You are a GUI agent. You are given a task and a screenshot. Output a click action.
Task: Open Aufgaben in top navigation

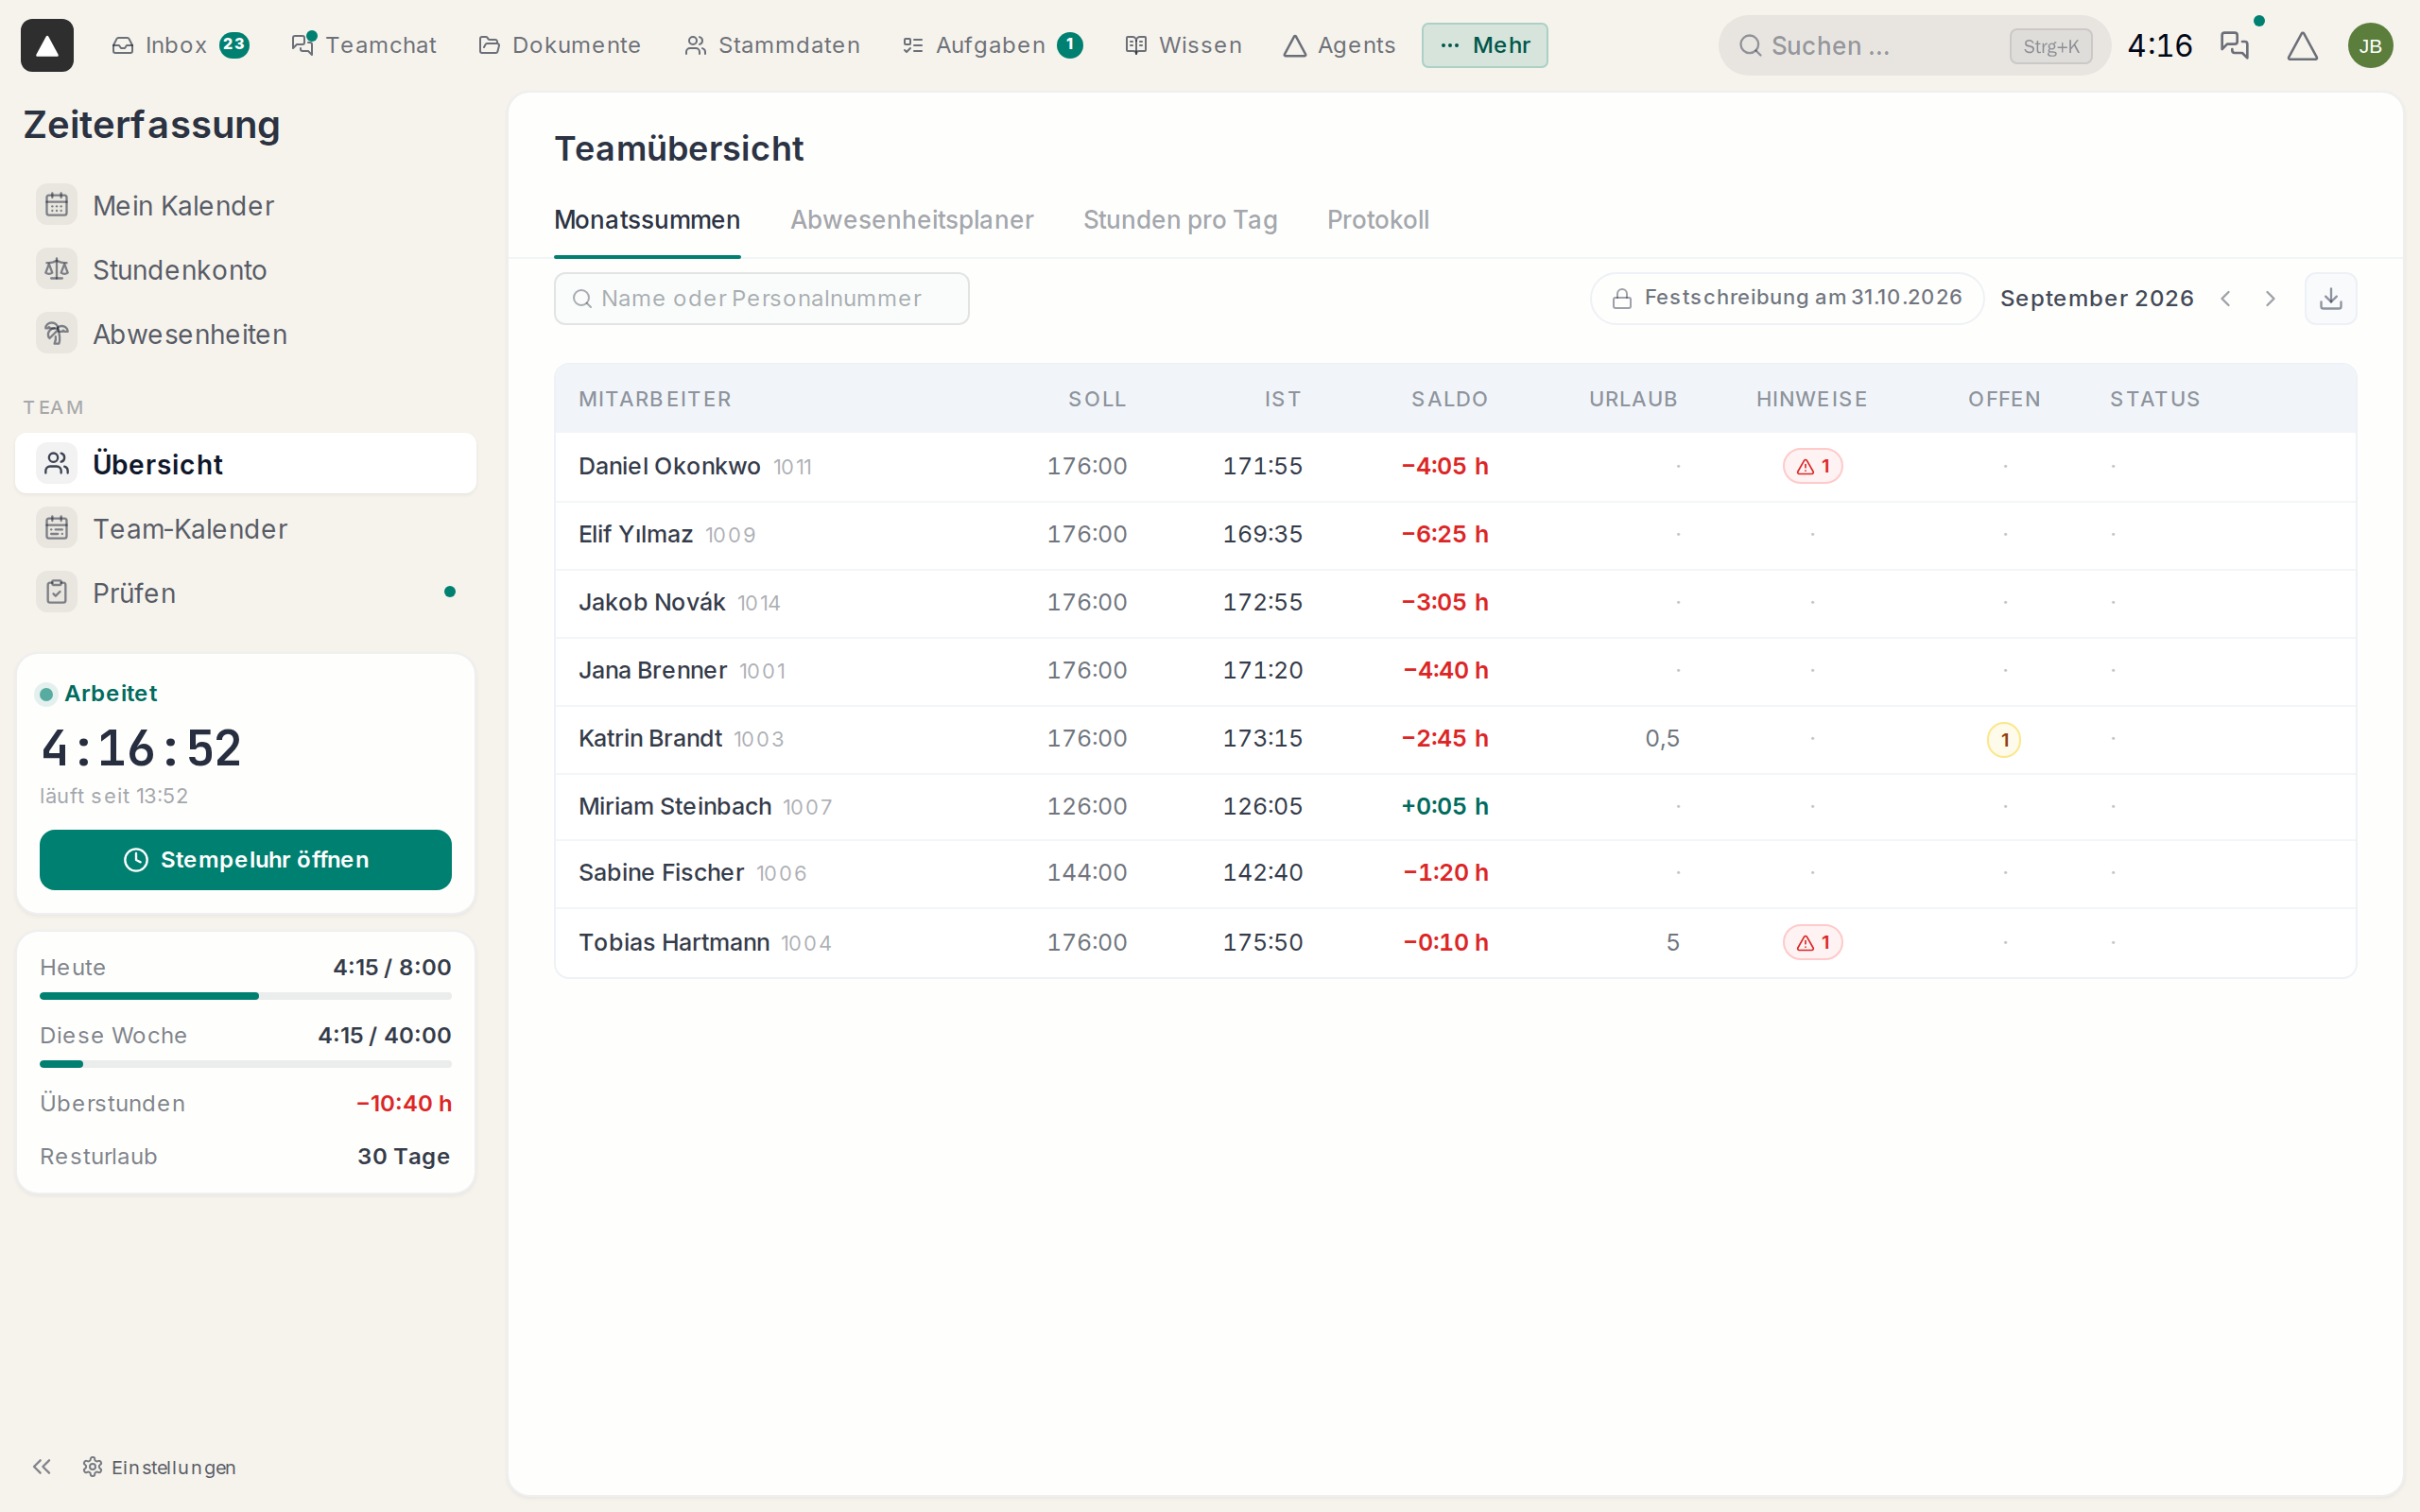[x=992, y=45]
